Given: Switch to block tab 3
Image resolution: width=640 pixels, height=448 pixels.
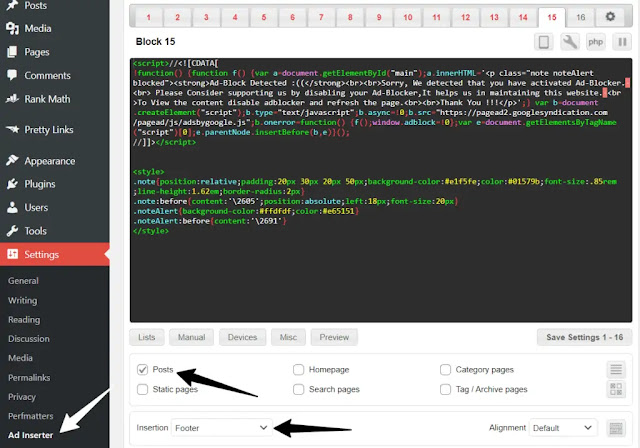Looking at the screenshot, I should click(206, 18).
